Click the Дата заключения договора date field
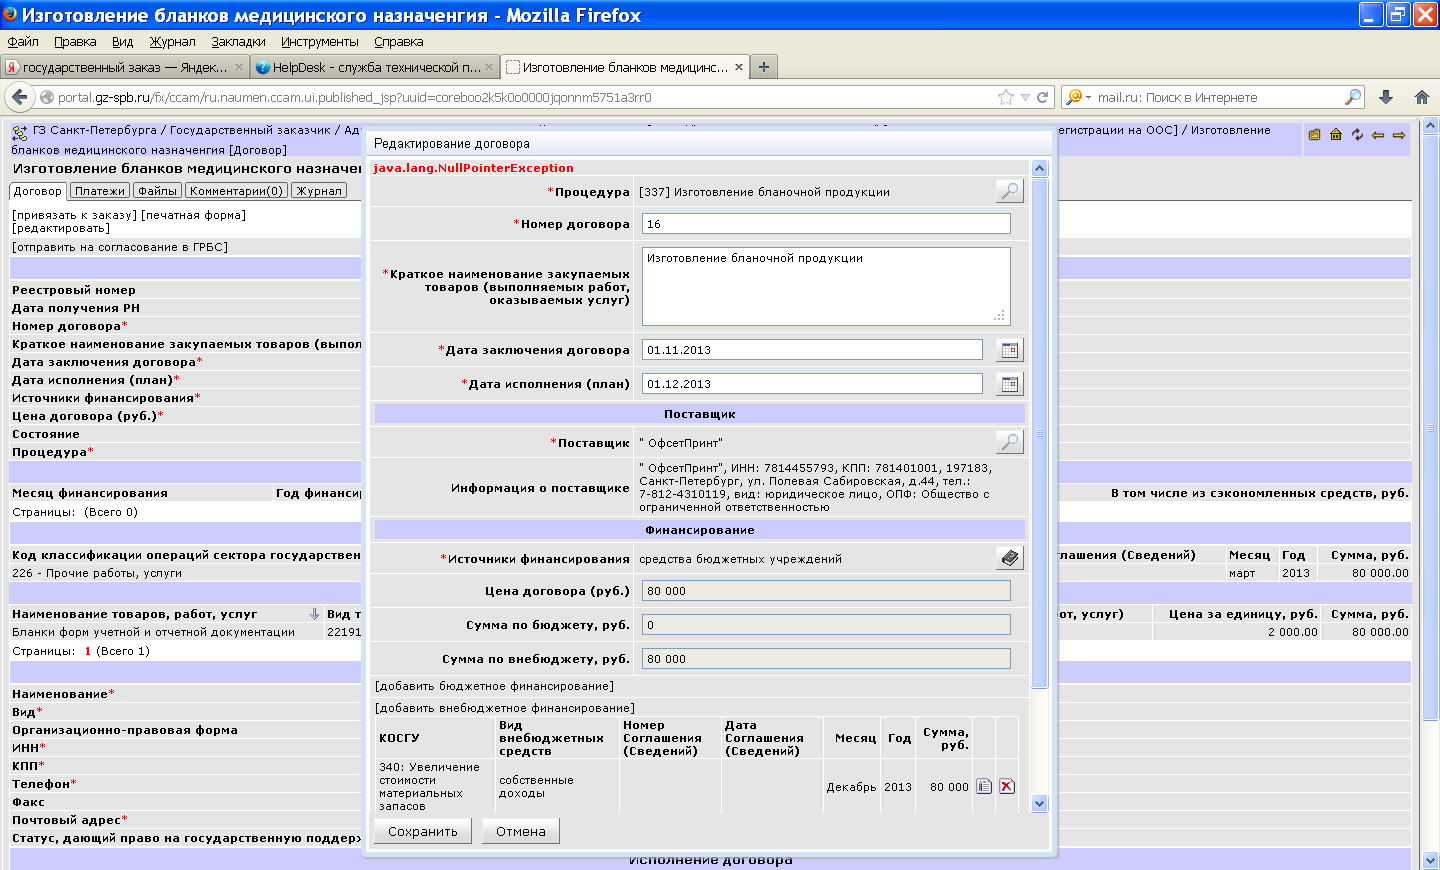The image size is (1440, 870). [x=812, y=350]
